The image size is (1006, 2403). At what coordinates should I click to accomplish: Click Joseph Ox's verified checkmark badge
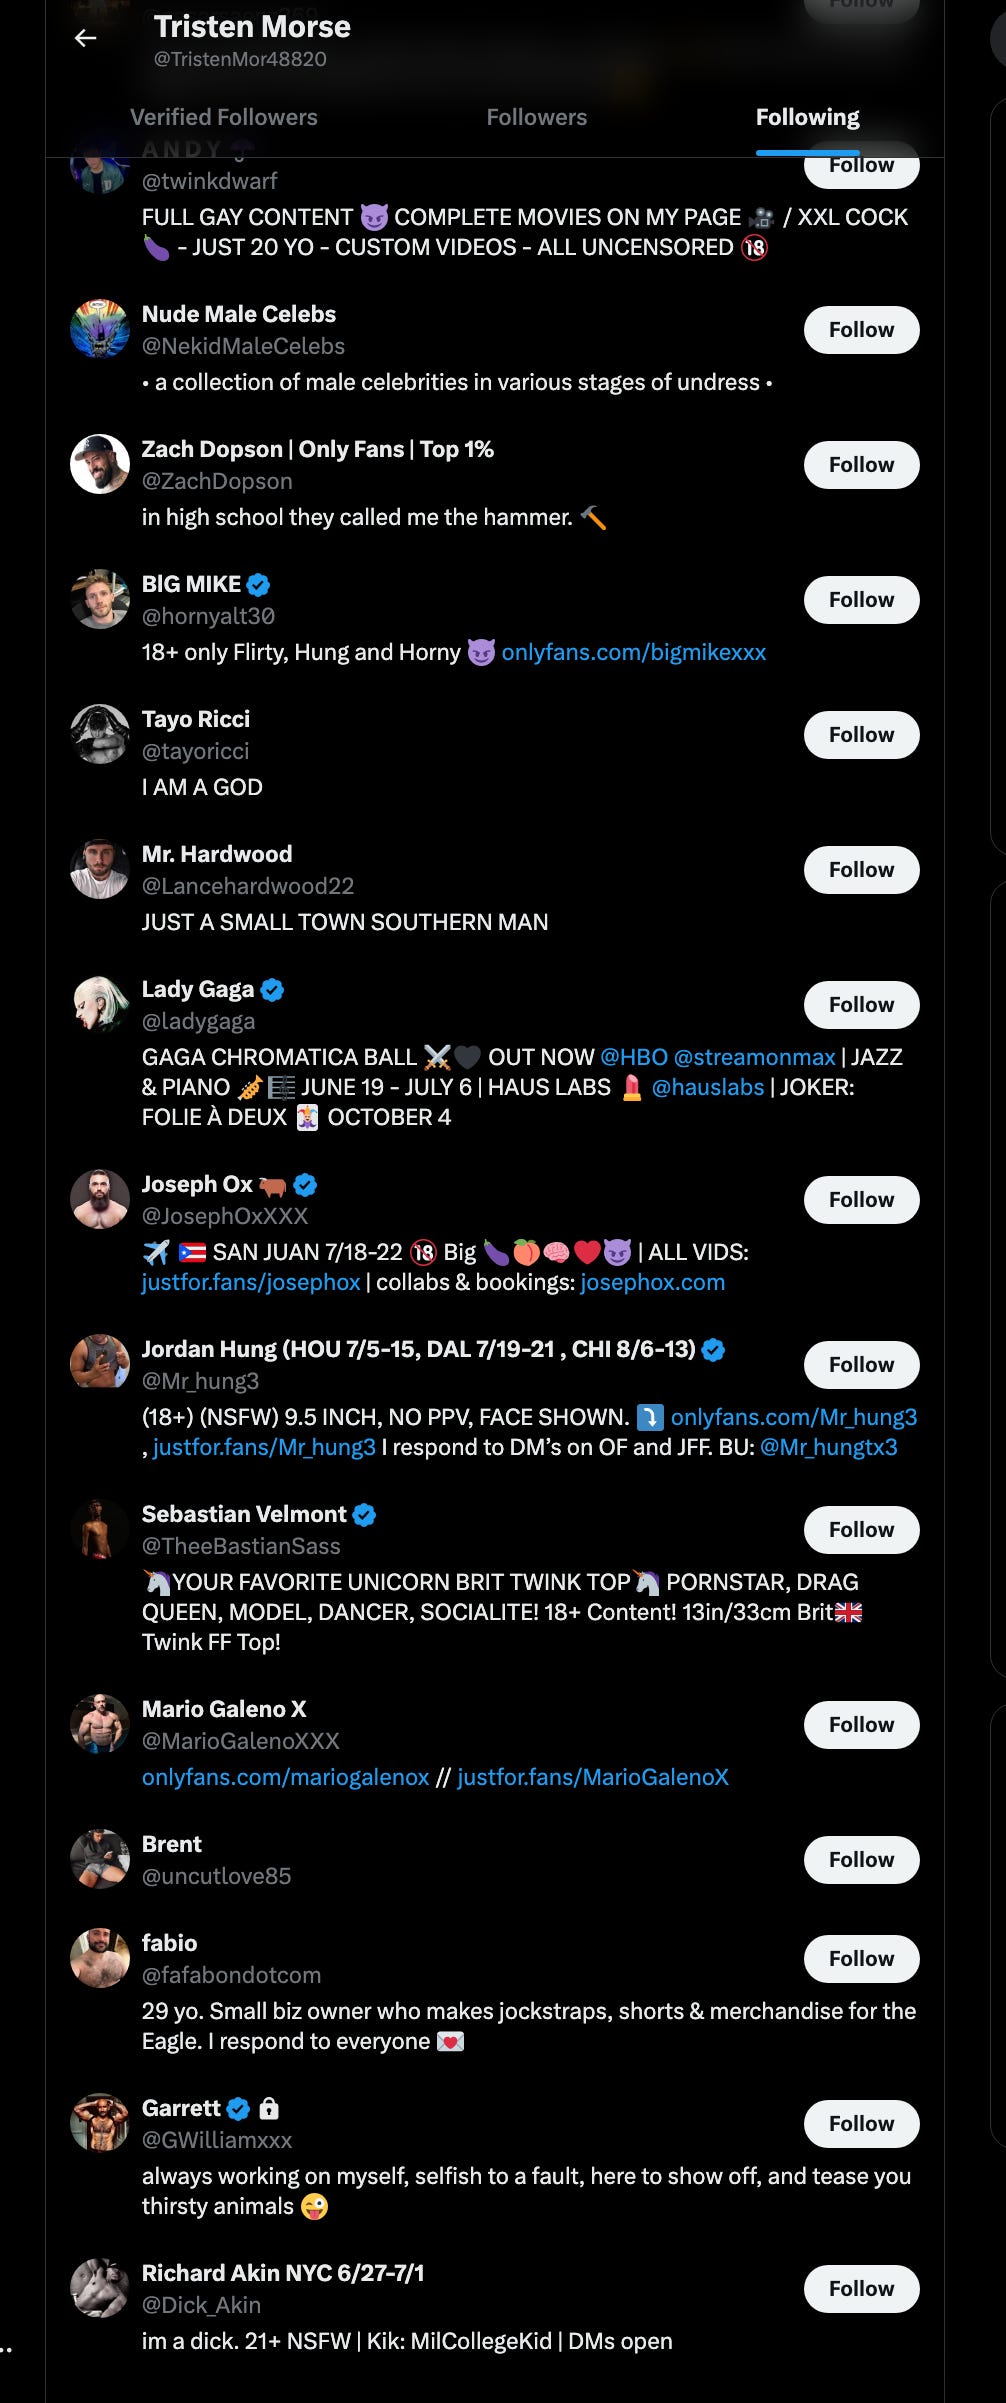tap(306, 1185)
